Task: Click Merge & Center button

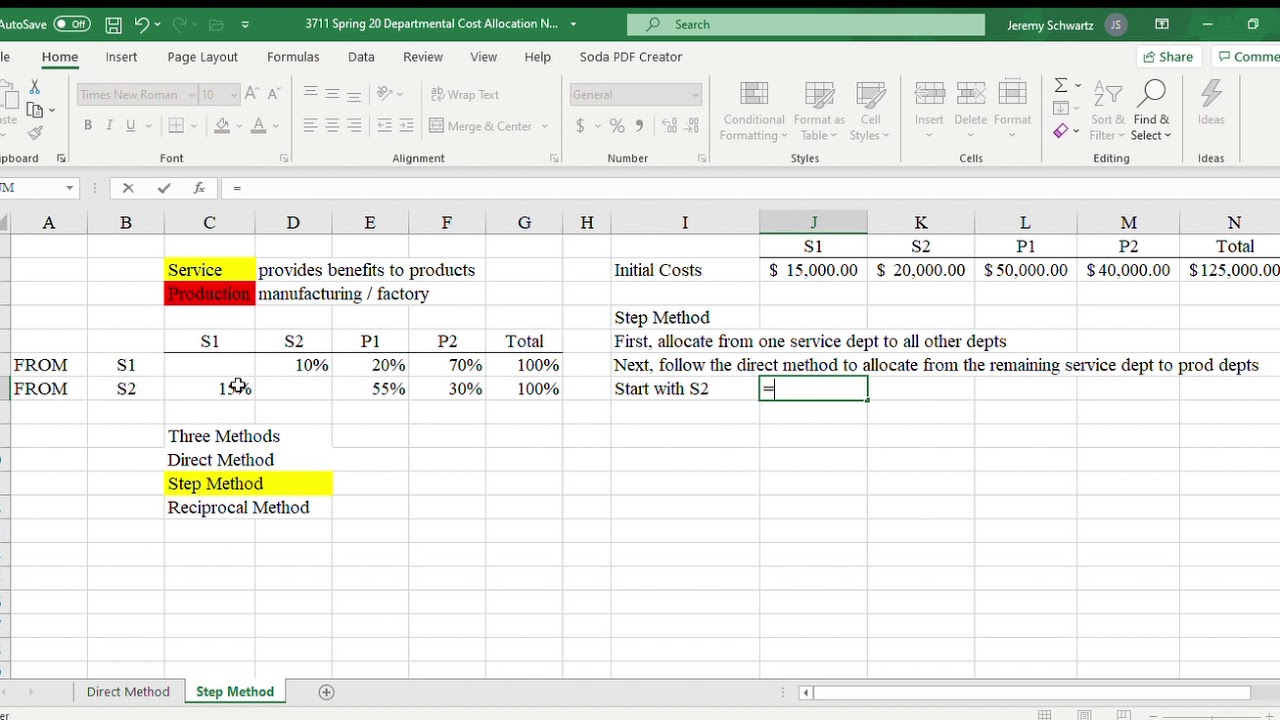Action: click(x=481, y=126)
